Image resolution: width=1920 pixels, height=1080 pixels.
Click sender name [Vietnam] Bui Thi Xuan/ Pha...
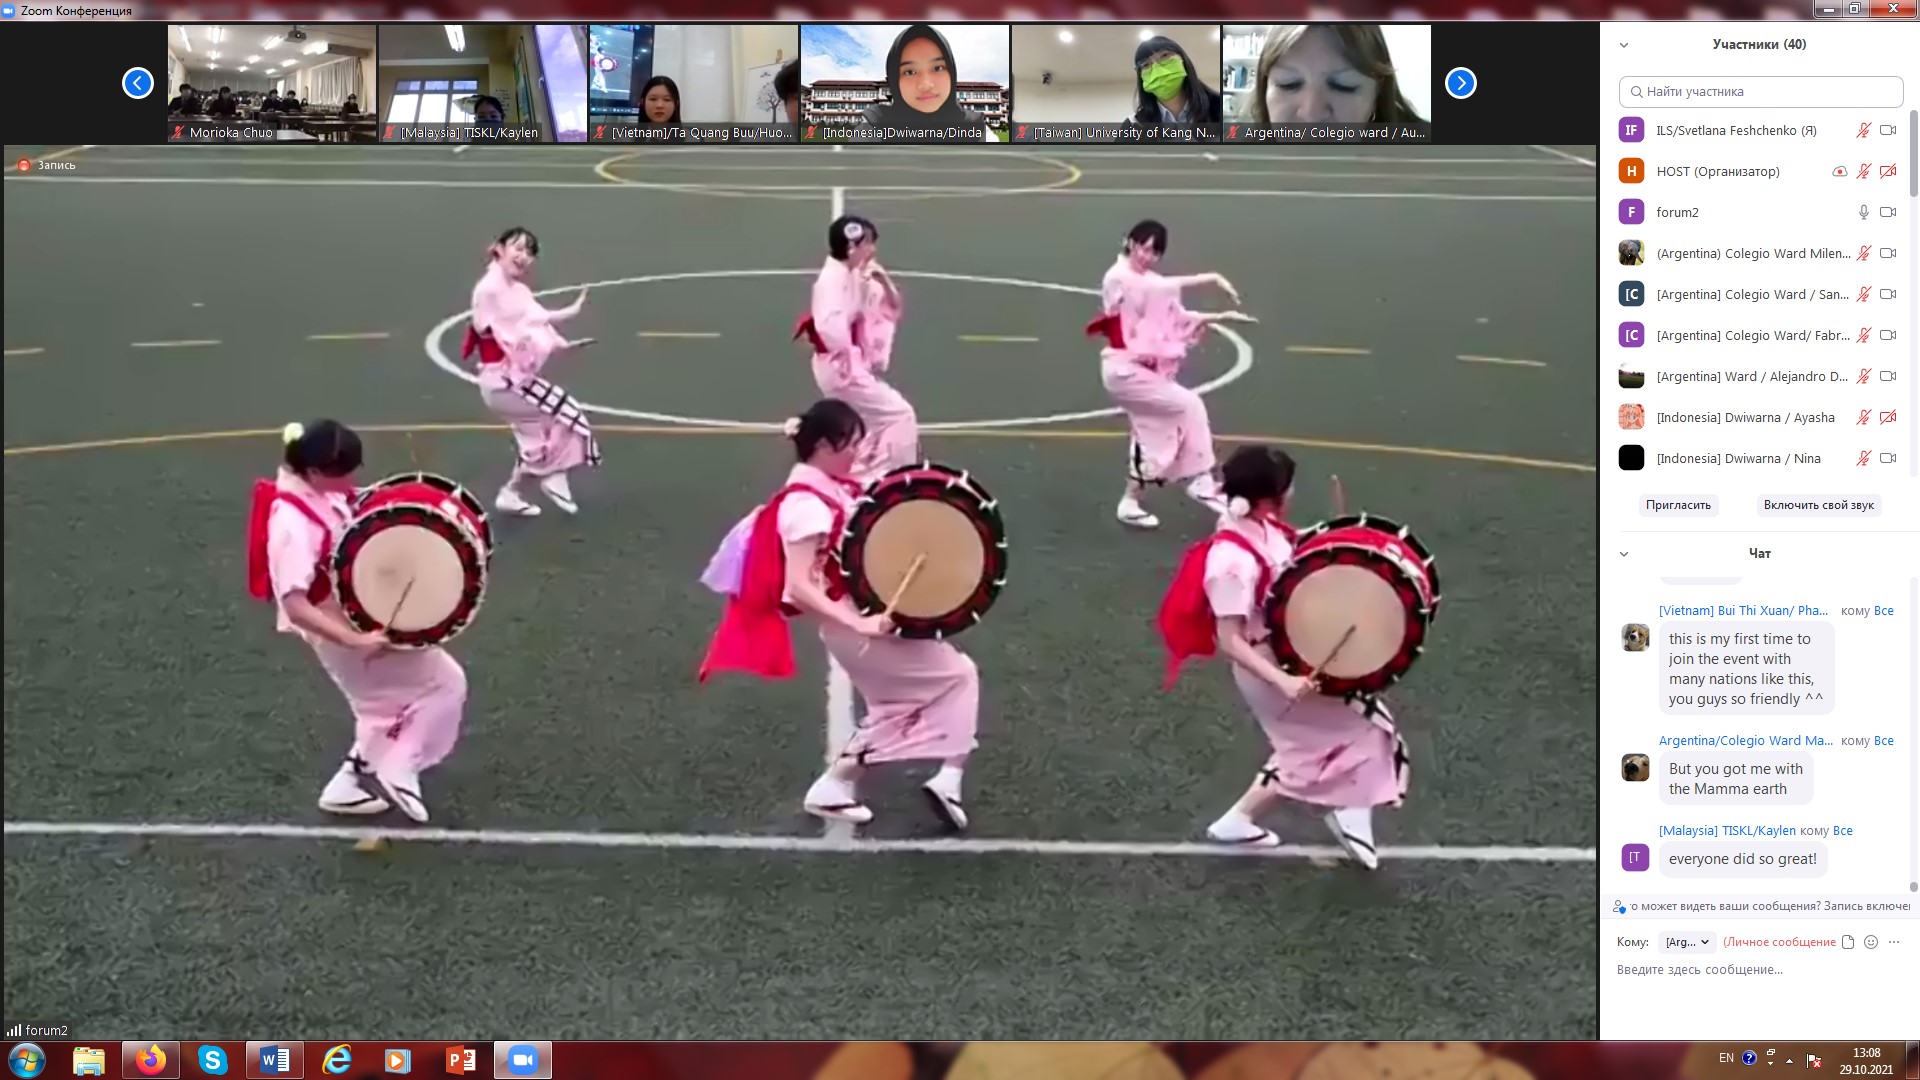click(x=1743, y=611)
